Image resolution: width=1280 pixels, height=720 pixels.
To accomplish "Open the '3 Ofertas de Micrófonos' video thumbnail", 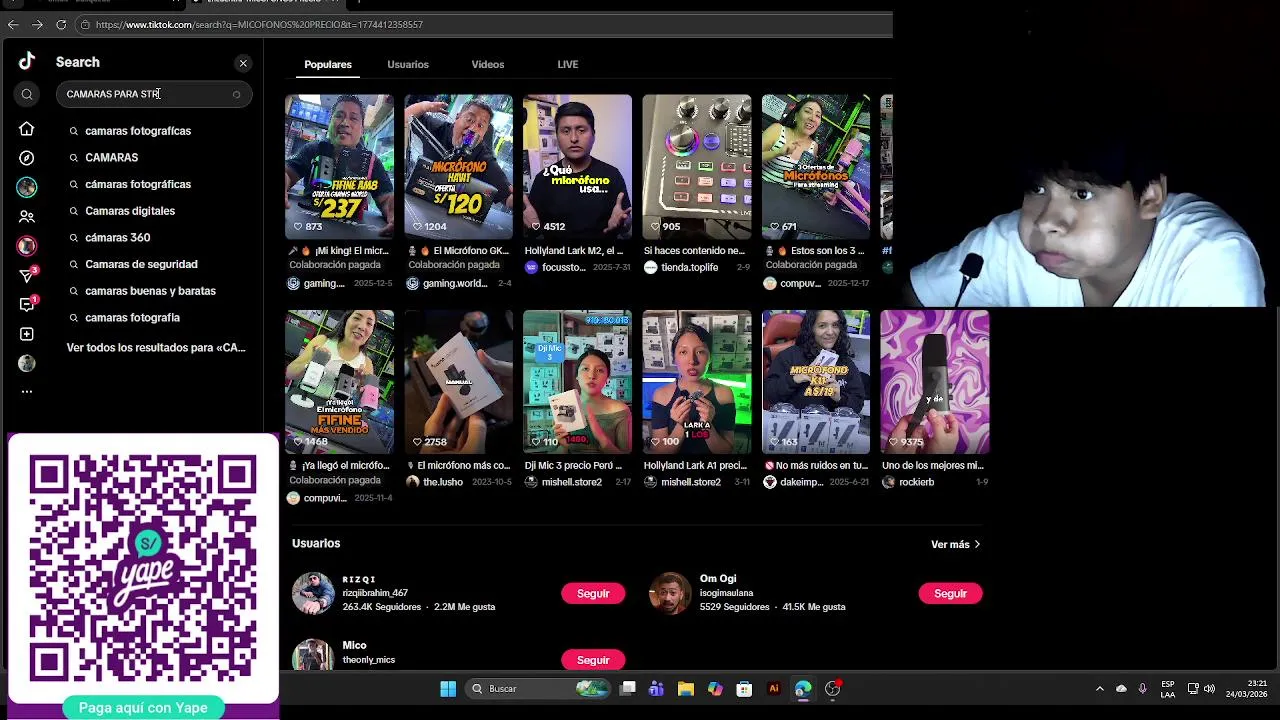I will click(816, 166).
